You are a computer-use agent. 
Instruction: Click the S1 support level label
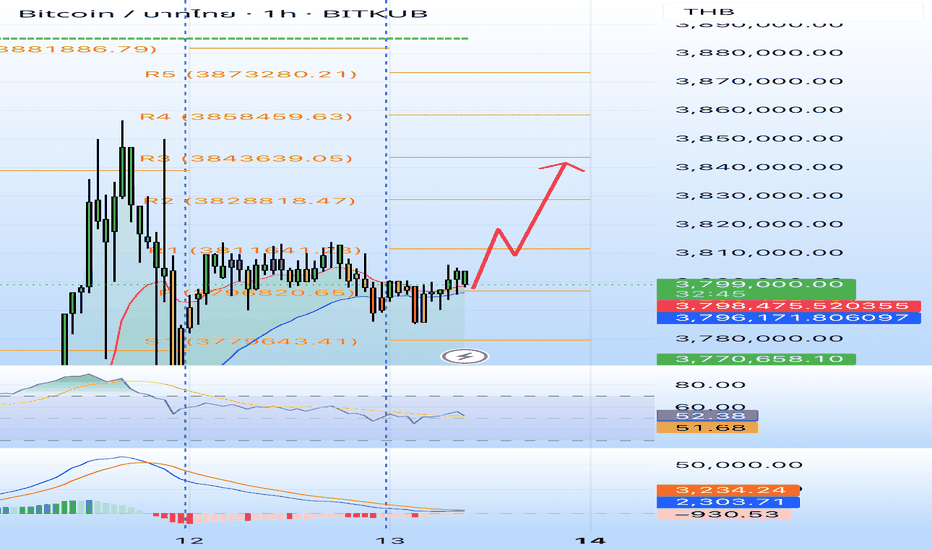point(251,342)
